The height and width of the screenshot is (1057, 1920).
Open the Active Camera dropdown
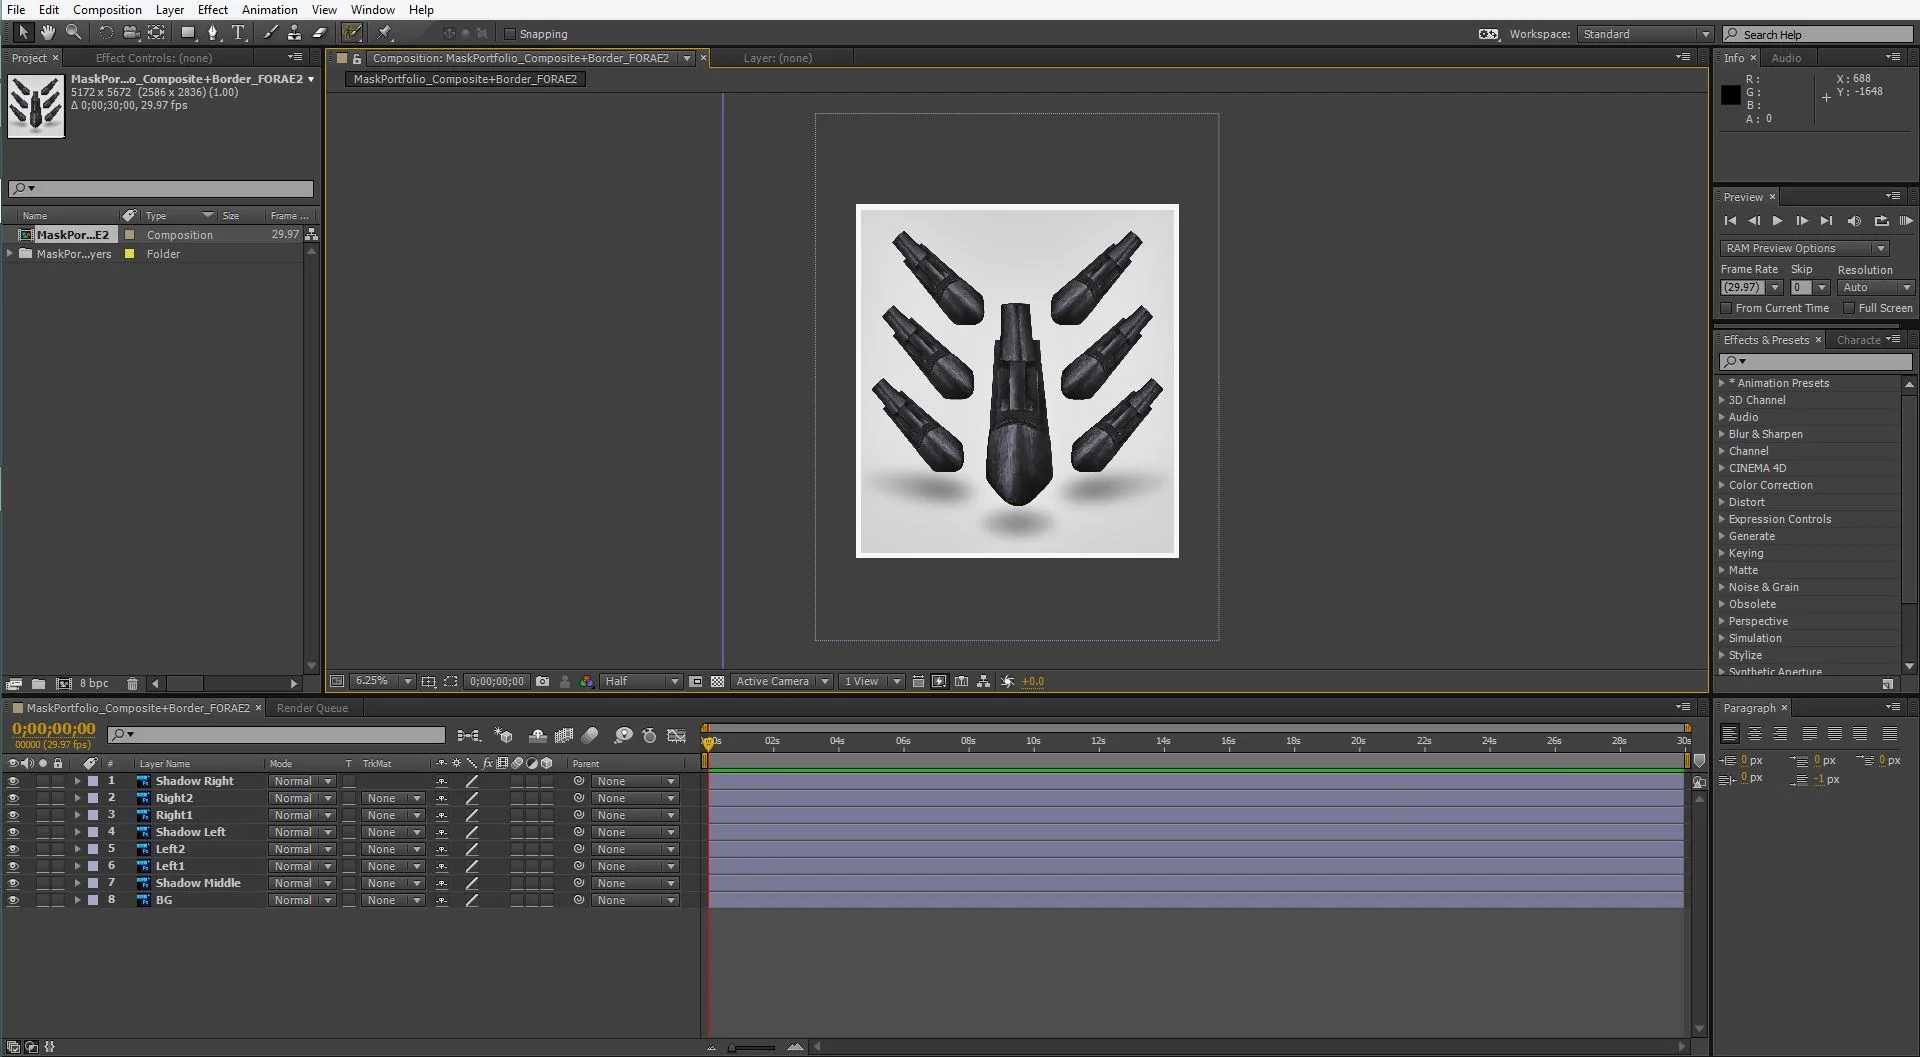[782, 681]
